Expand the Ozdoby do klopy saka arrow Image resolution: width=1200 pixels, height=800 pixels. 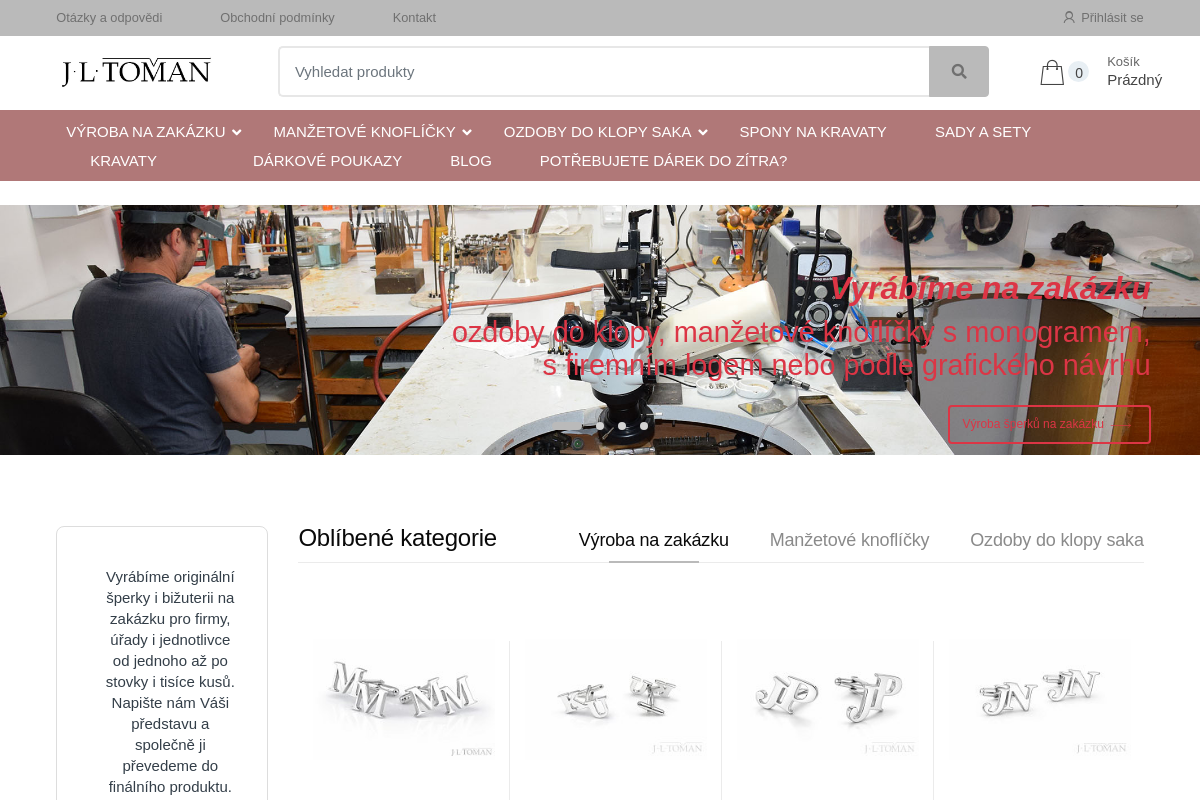click(x=703, y=132)
